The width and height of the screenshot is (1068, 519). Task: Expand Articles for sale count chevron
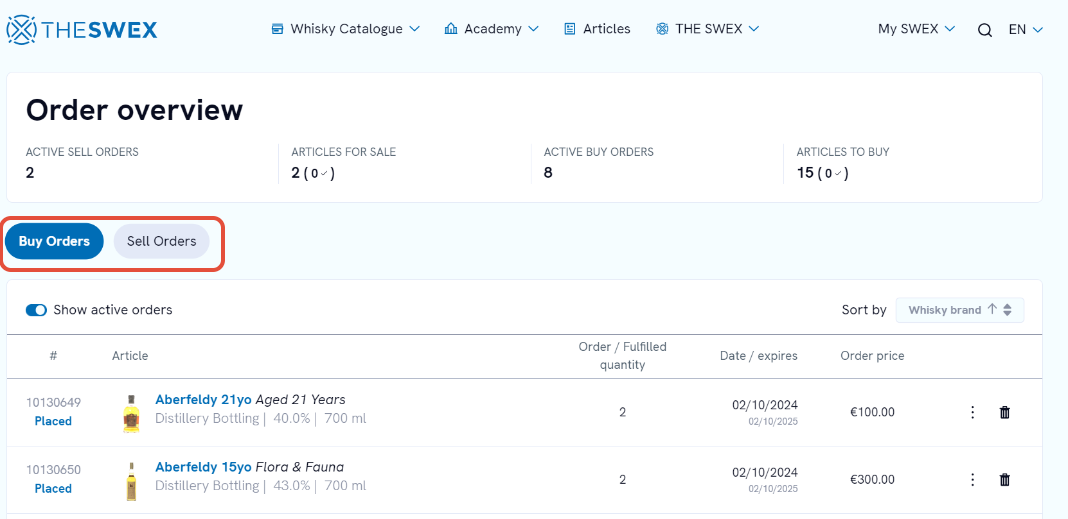click(324, 174)
